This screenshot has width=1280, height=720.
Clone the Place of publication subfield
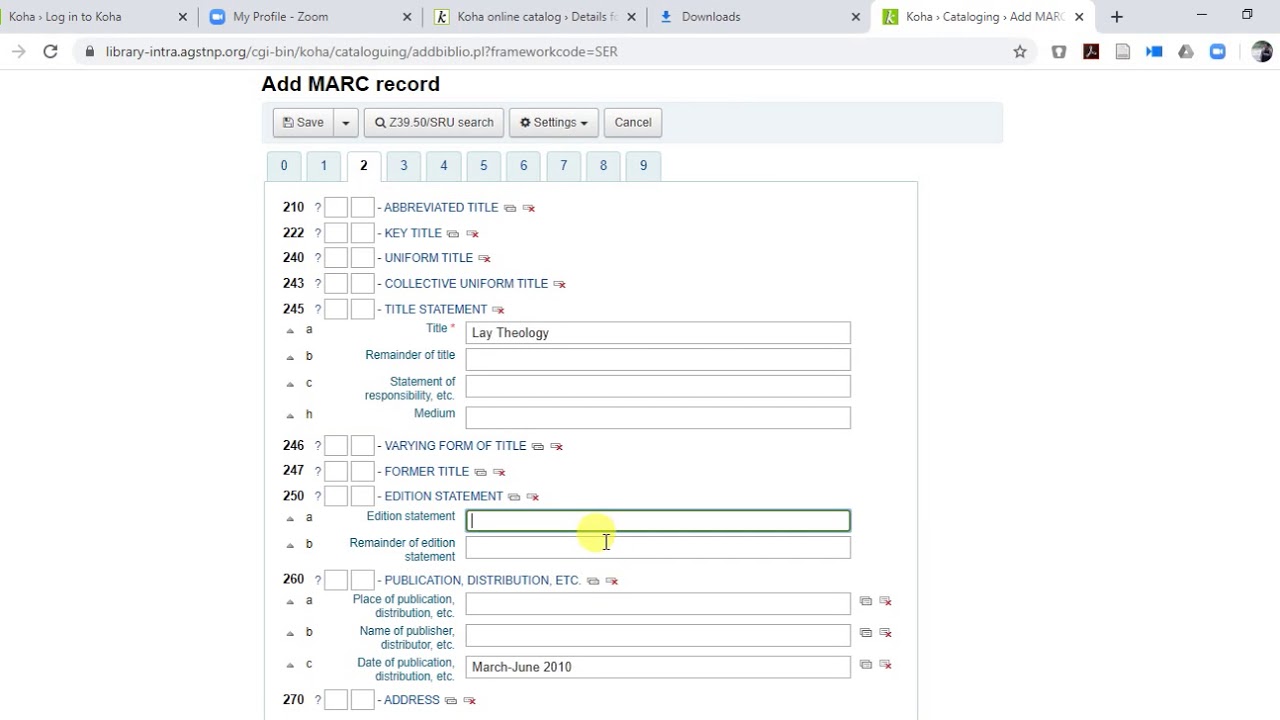coord(866,601)
